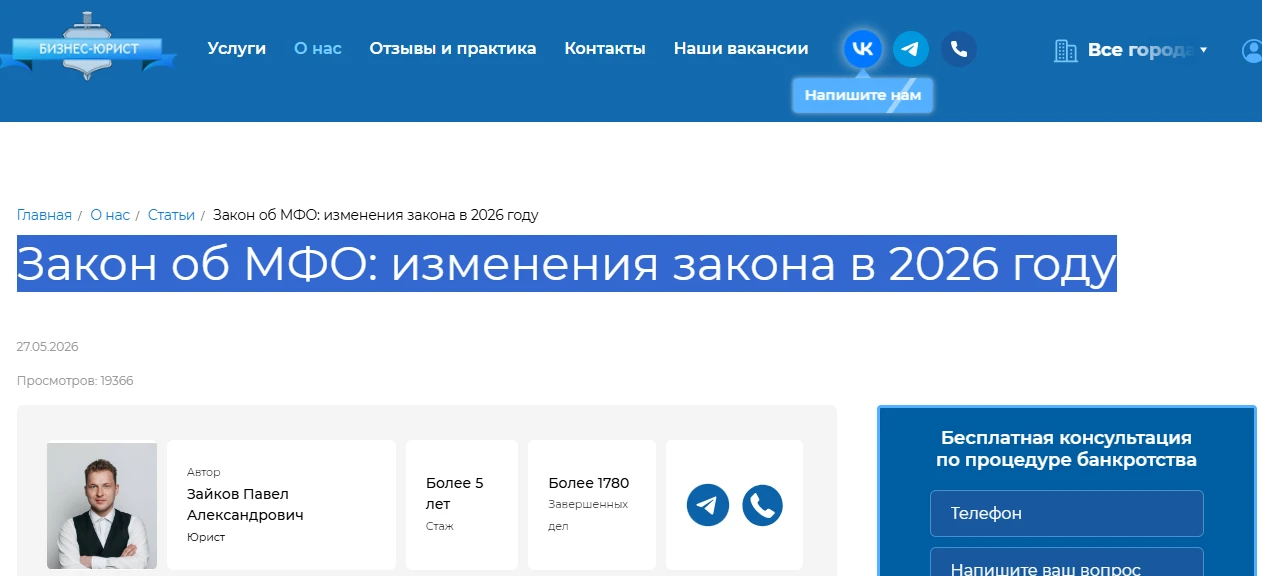Click the author photo thumbnail
1262x576 pixels.
tap(102, 505)
